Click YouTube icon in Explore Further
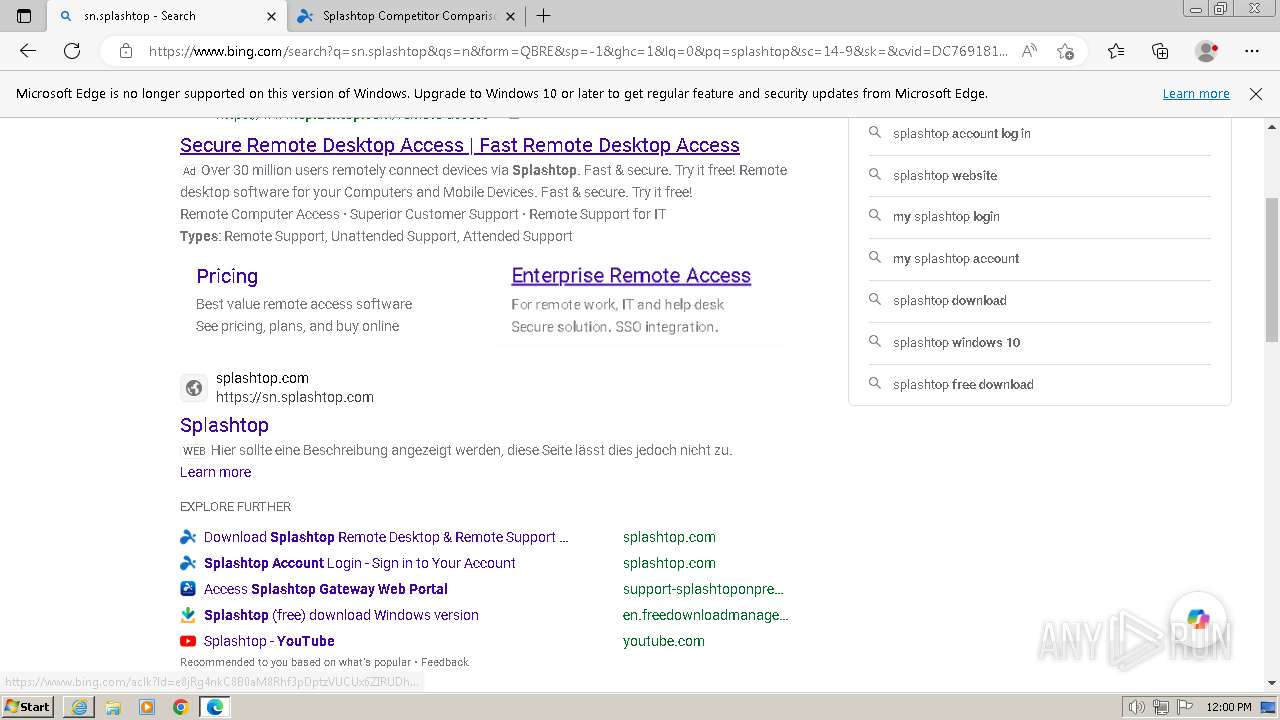Screen dimensions: 1280x720 click(188, 641)
